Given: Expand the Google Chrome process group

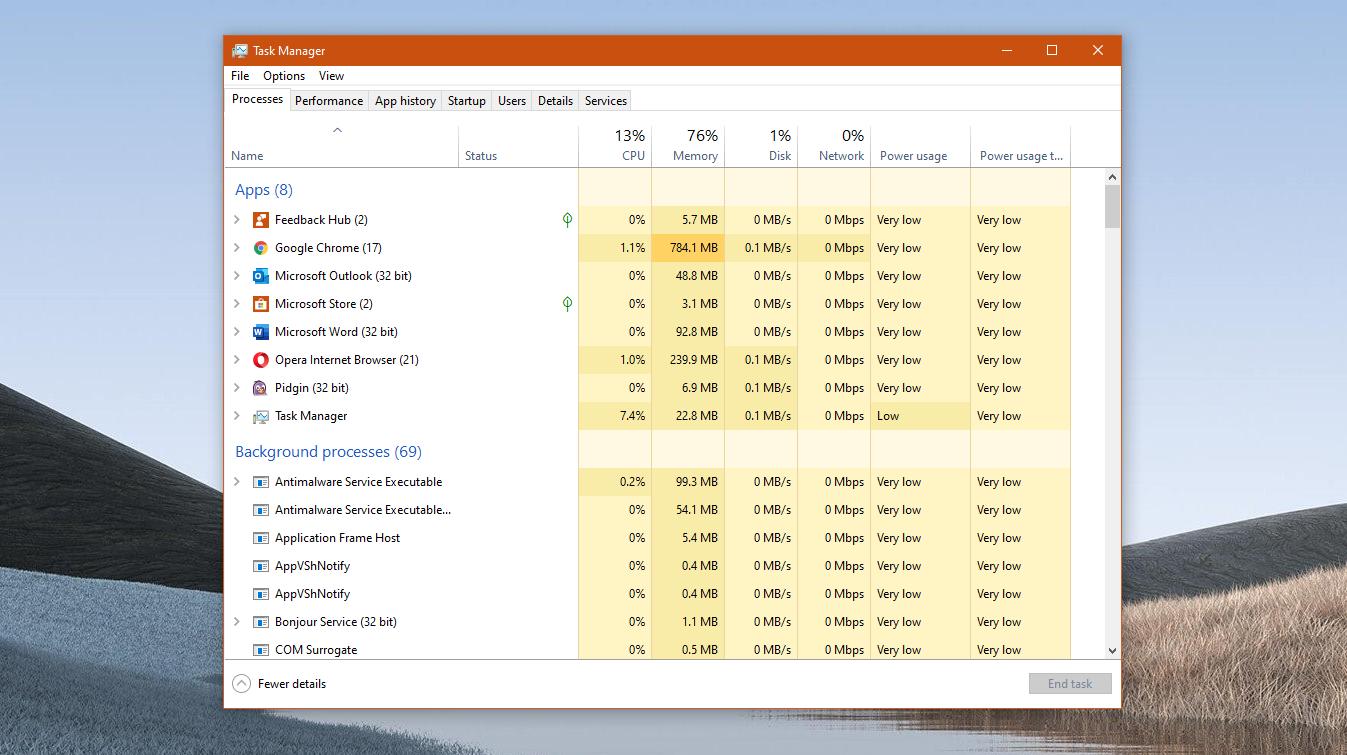Looking at the screenshot, I should point(237,248).
